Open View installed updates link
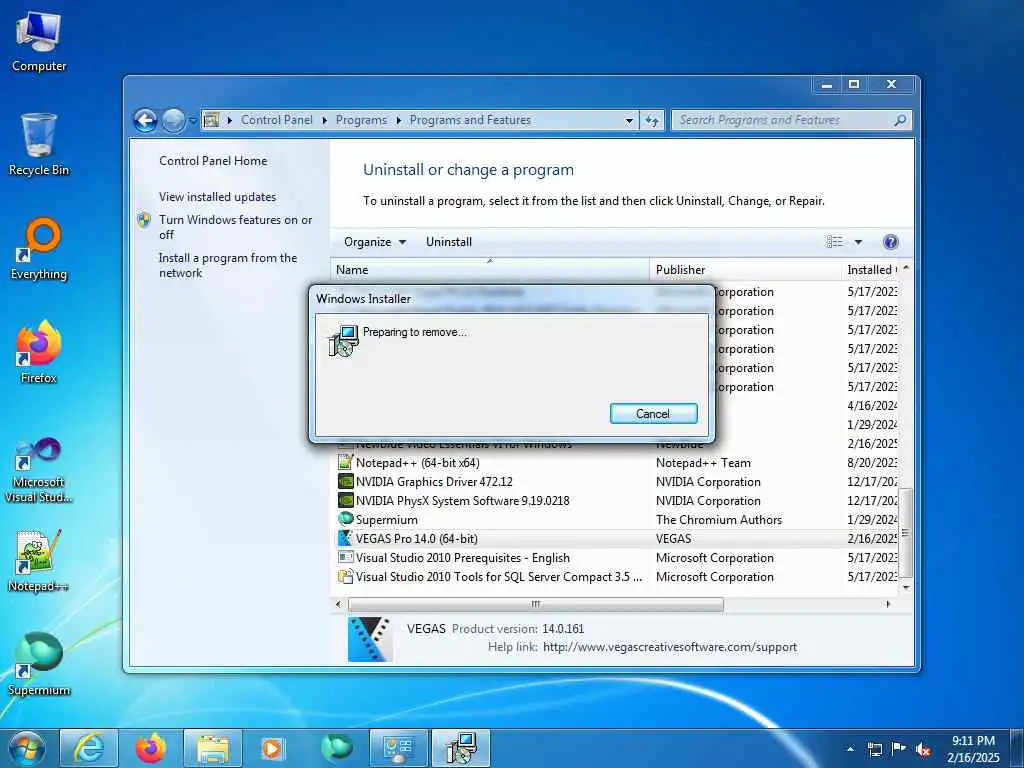Image resolution: width=1024 pixels, height=768 pixels. [217, 197]
